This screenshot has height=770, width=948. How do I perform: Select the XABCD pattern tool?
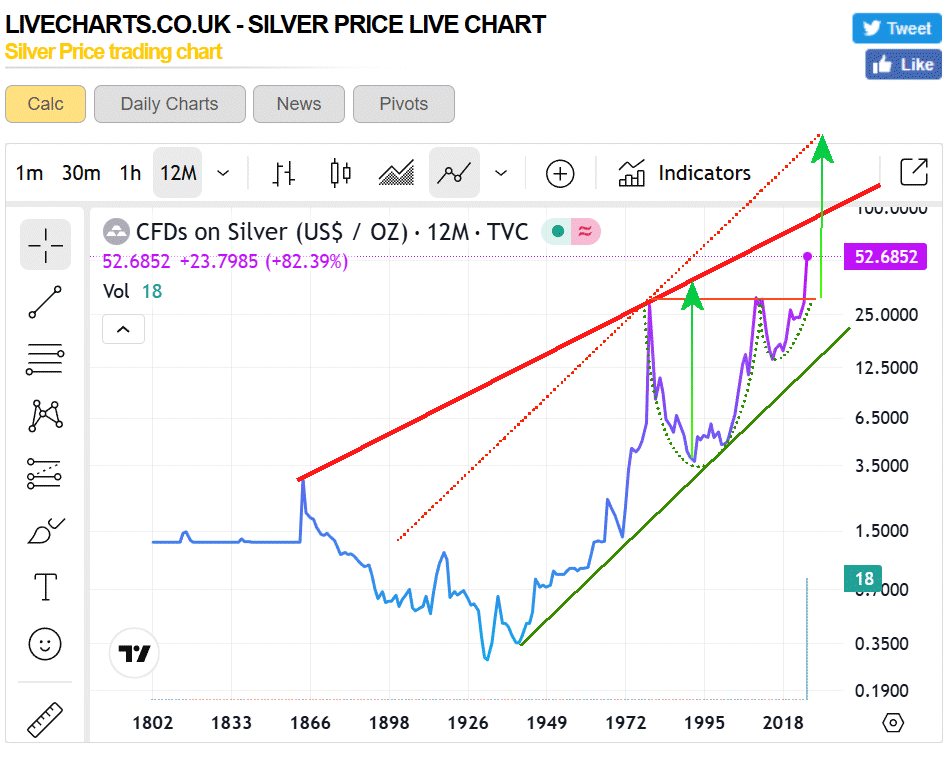[x=45, y=415]
